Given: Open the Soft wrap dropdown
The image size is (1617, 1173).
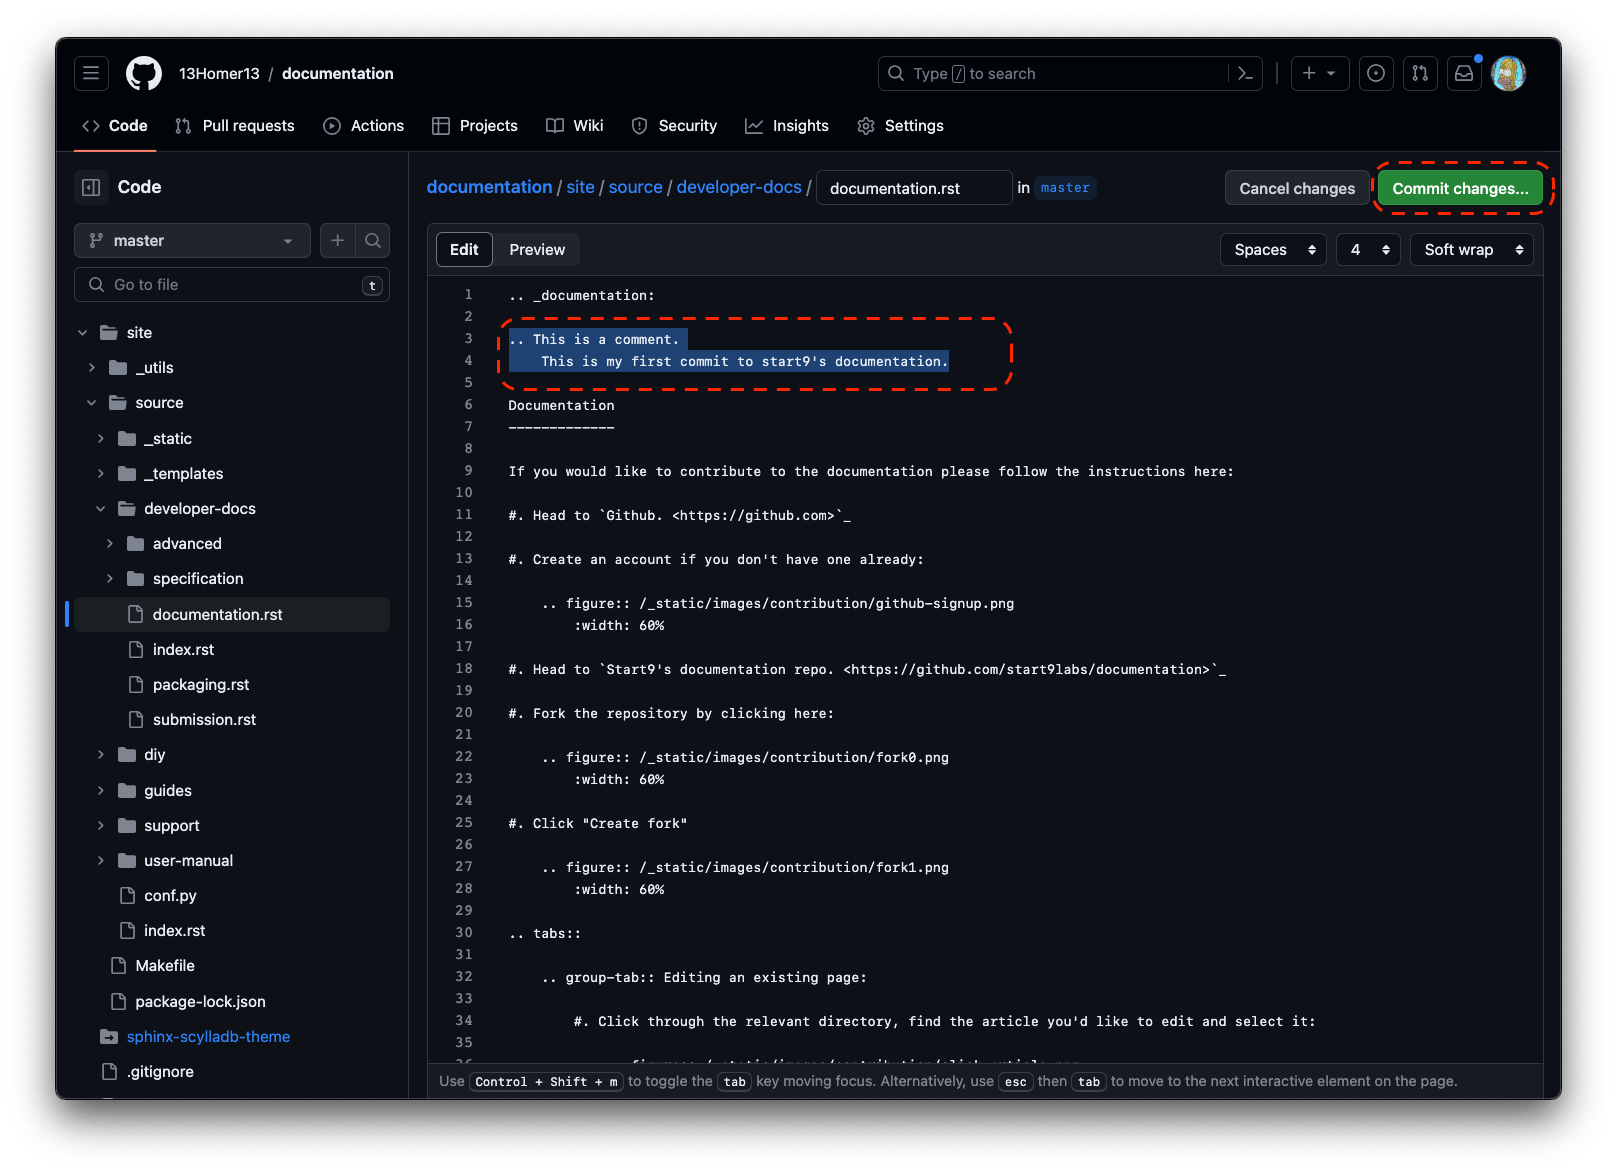Looking at the screenshot, I should point(1472,250).
